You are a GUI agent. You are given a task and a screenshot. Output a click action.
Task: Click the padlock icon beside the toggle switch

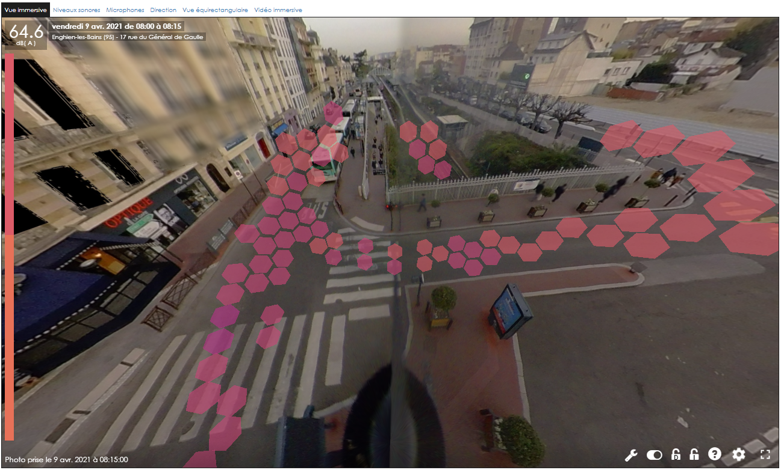(x=676, y=454)
